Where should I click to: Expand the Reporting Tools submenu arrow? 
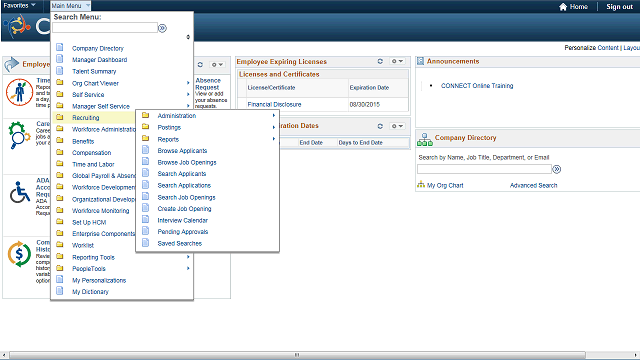tap(188, 257)
